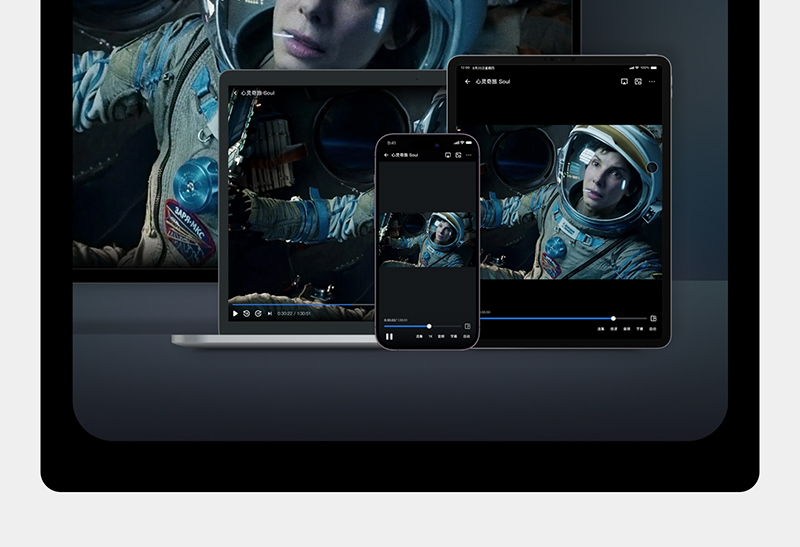
Task: Click the laptop title ending in Soul
Action: [x=258, y=93]
